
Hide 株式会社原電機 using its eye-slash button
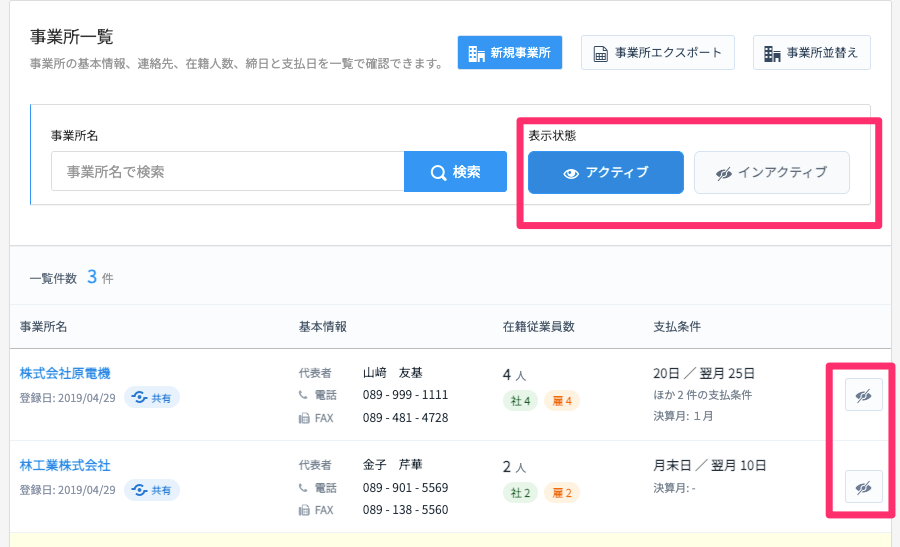click(x=863, y=396)
